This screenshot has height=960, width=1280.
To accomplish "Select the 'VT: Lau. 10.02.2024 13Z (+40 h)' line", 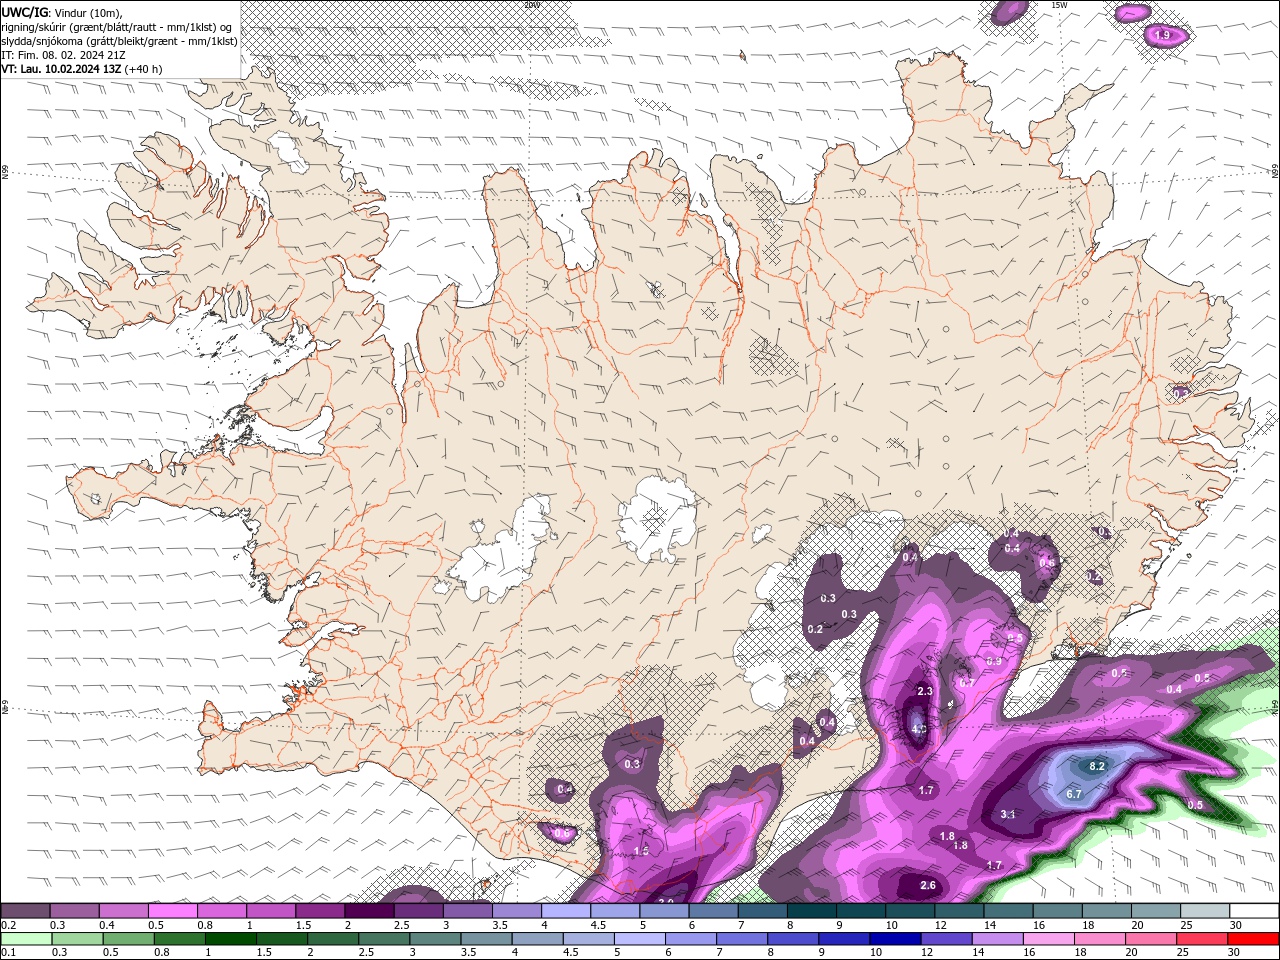I will (82, 69).
